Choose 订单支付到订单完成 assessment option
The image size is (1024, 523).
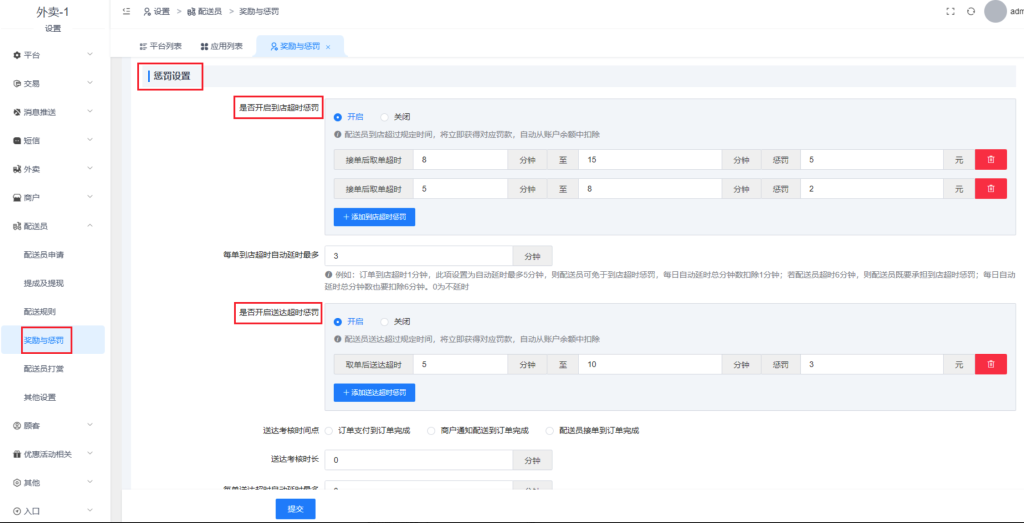(x=330, y=431)
